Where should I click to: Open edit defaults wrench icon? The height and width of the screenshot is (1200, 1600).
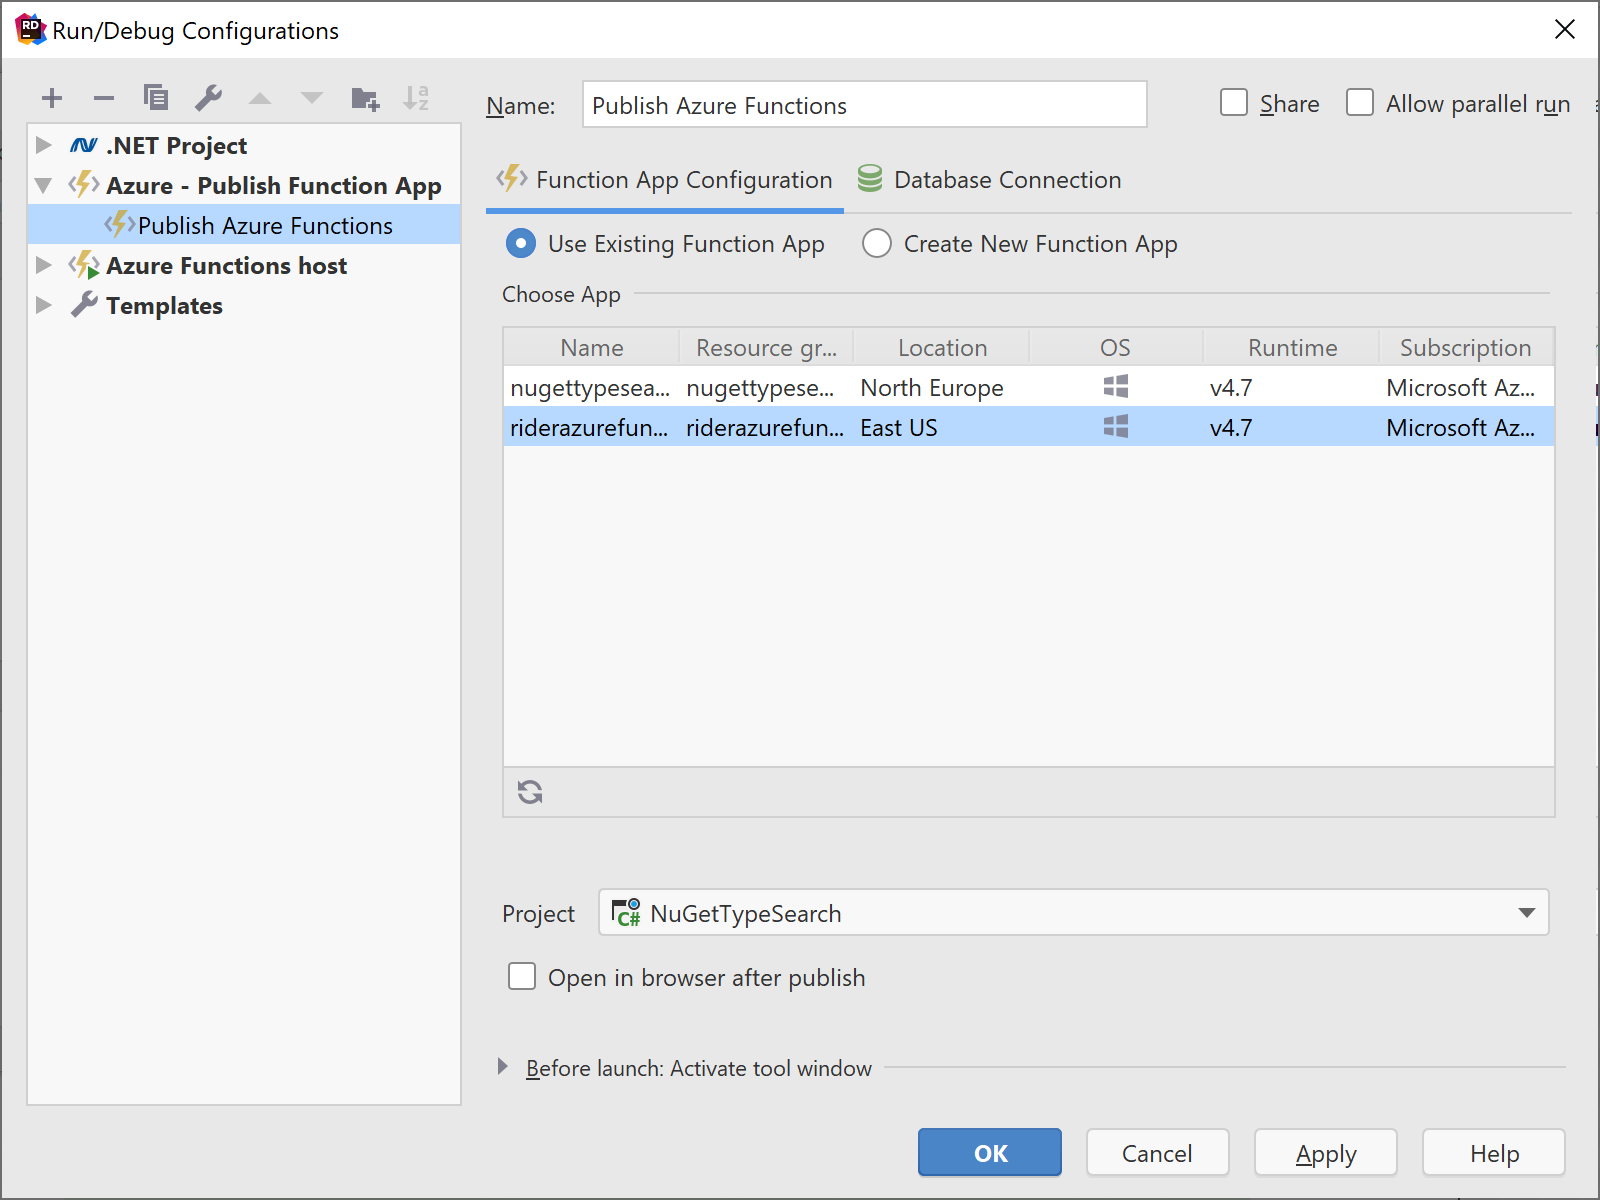pyautogui.click(x=208, y=98)
